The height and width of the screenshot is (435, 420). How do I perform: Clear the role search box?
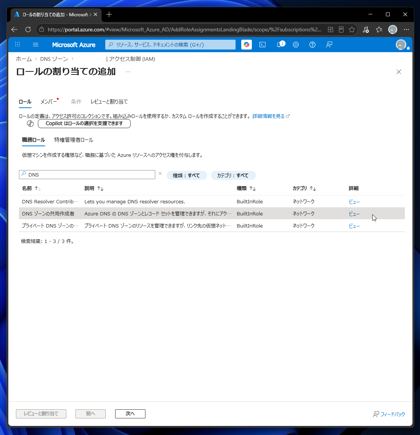click(160, 174)
